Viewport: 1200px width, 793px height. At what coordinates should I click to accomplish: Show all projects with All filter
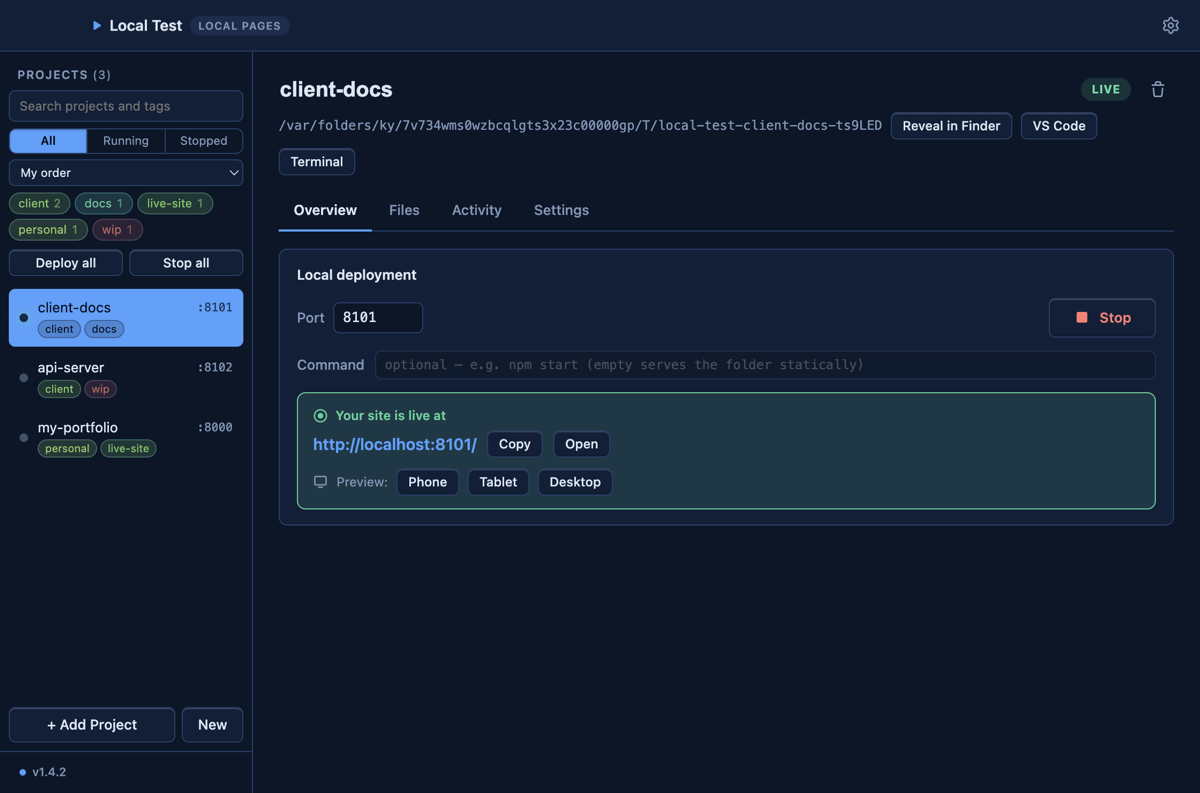pos(48,141)
